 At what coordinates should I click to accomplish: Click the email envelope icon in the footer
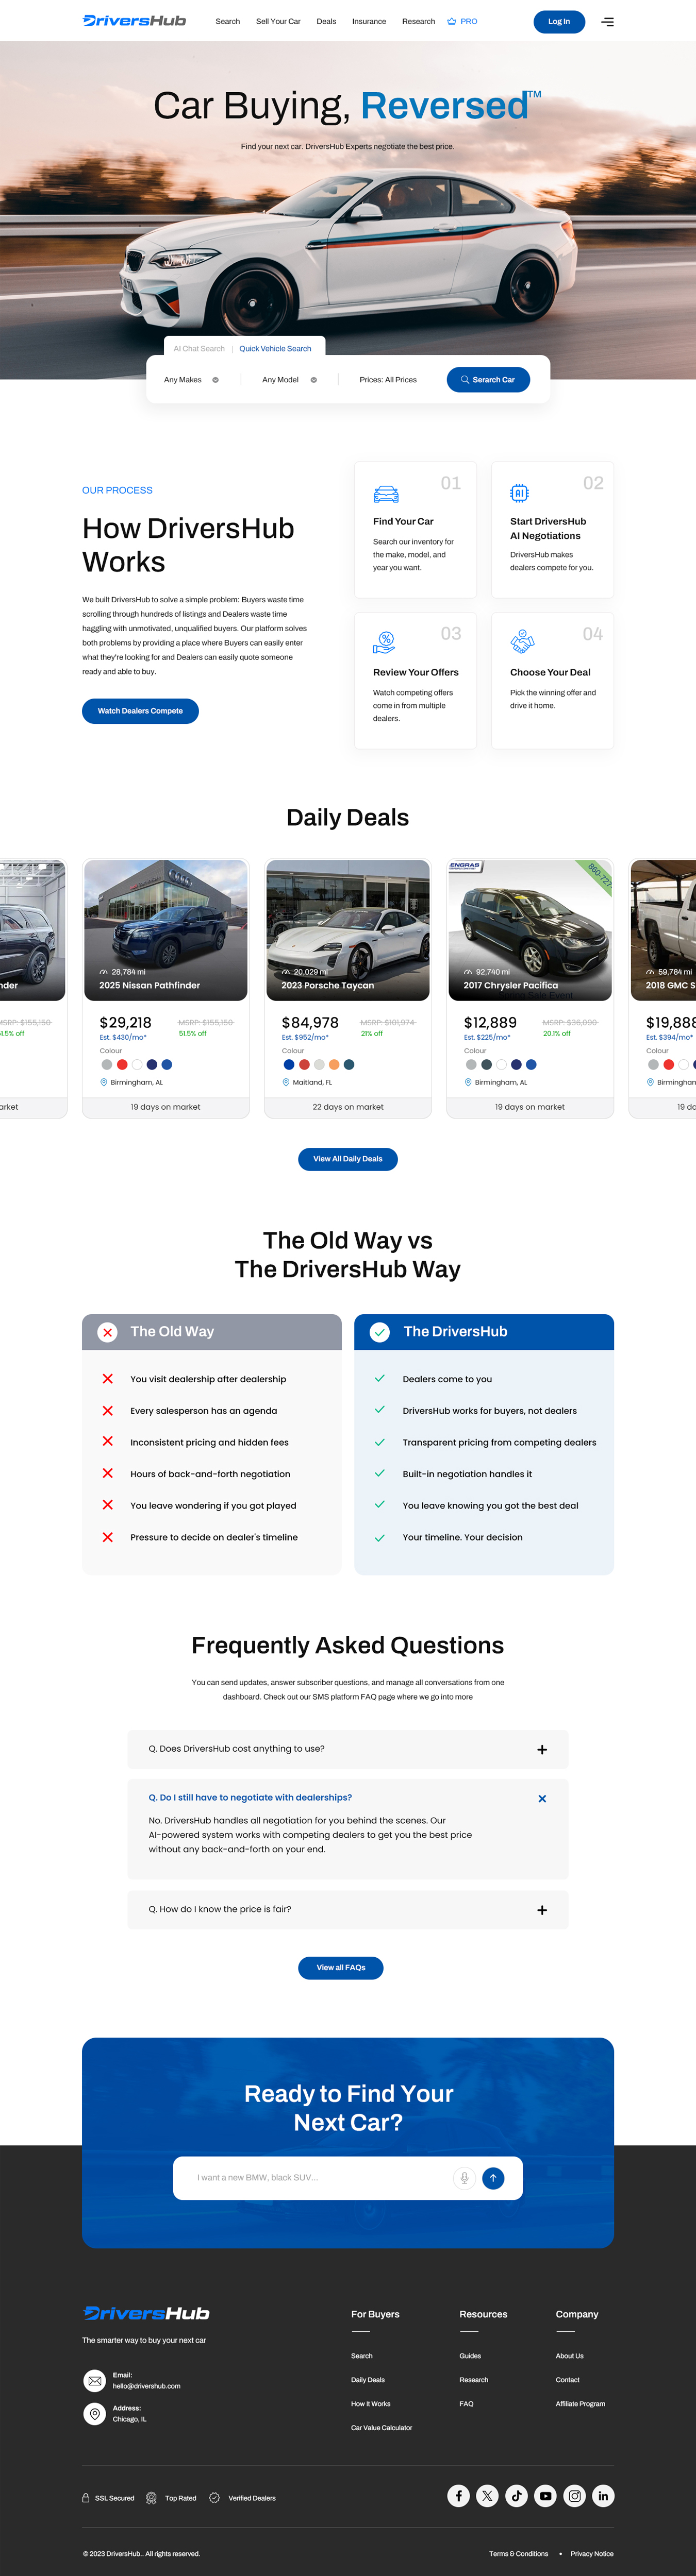[95, 2380]
